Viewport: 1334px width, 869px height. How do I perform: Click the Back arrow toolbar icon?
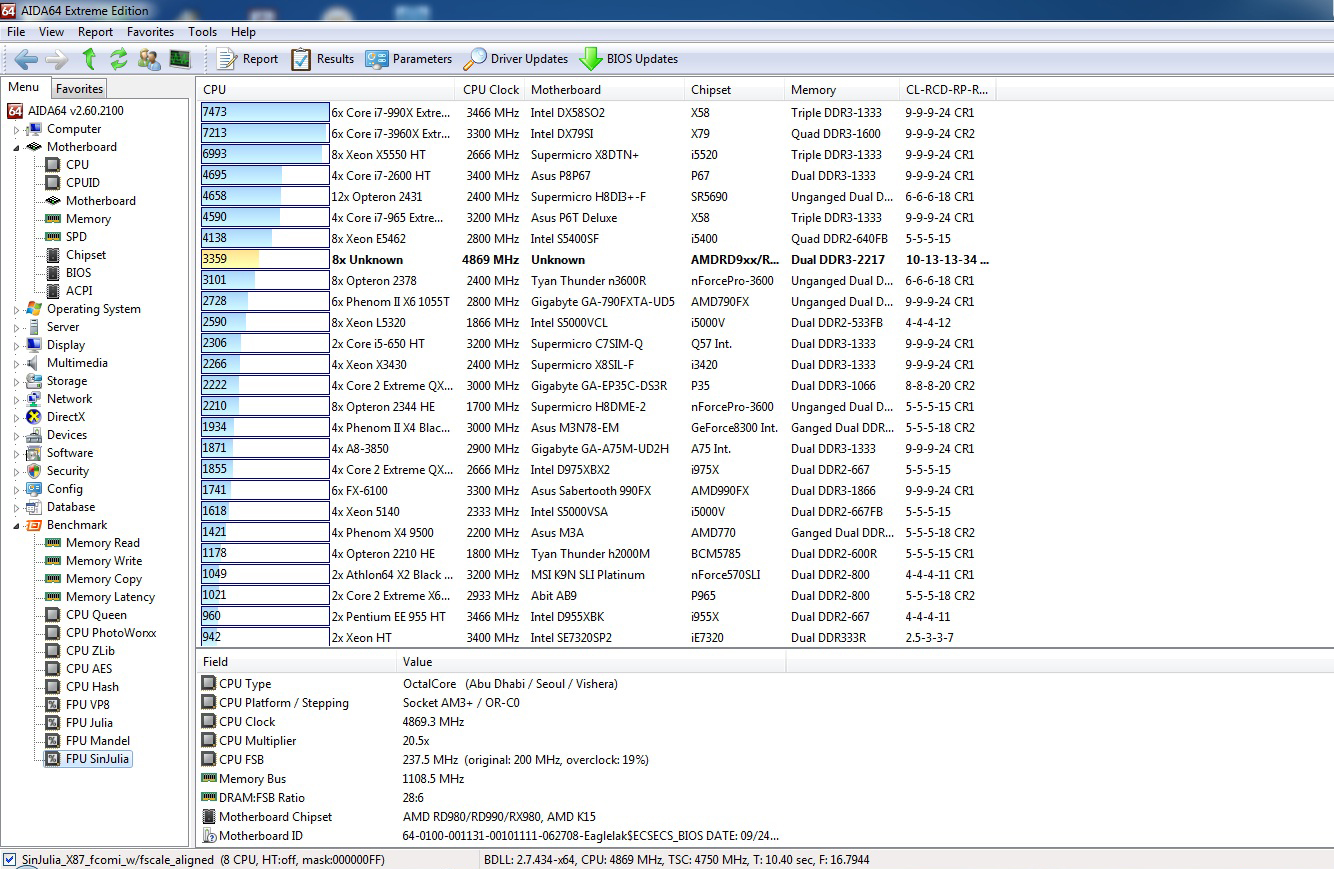(x=26, y=59)
